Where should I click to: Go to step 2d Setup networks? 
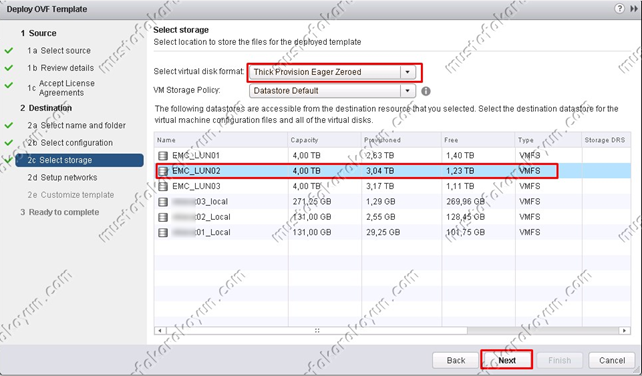pos(62,177)
